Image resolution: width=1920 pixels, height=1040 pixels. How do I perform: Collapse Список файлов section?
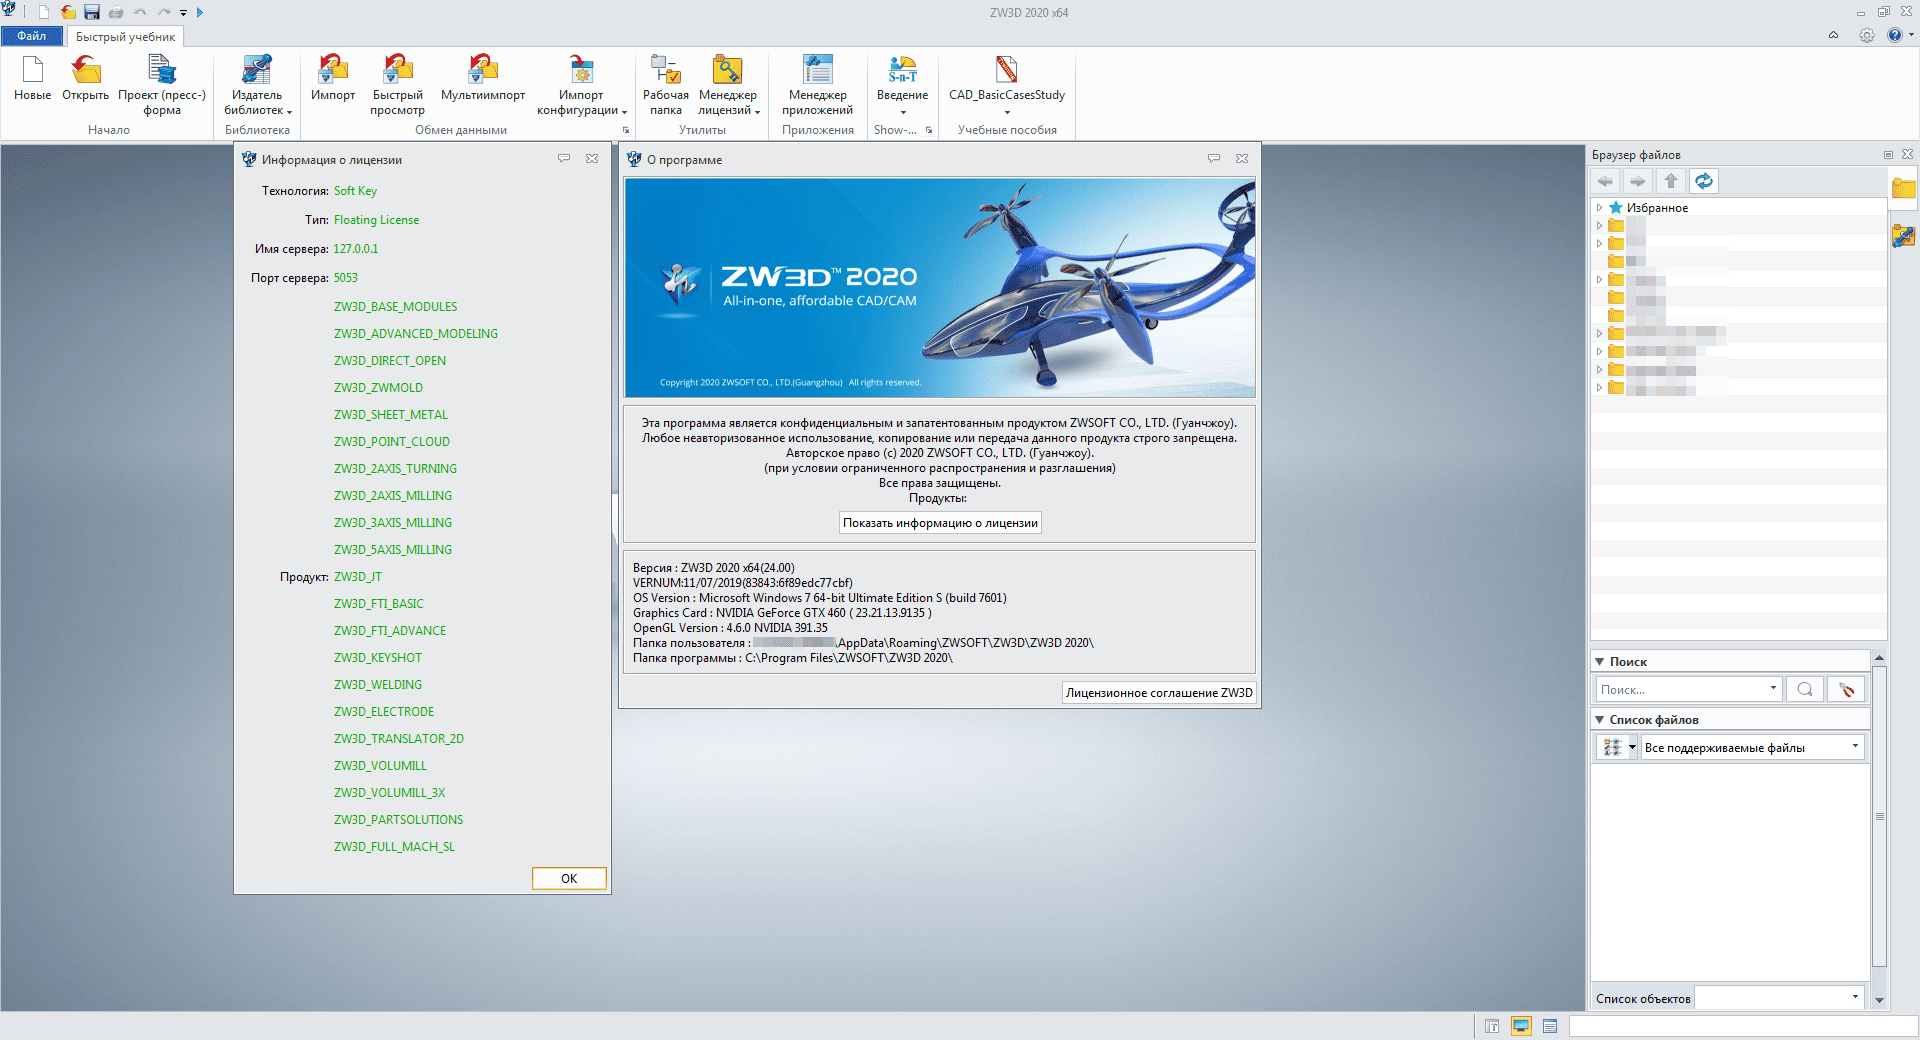point(1600,720)
